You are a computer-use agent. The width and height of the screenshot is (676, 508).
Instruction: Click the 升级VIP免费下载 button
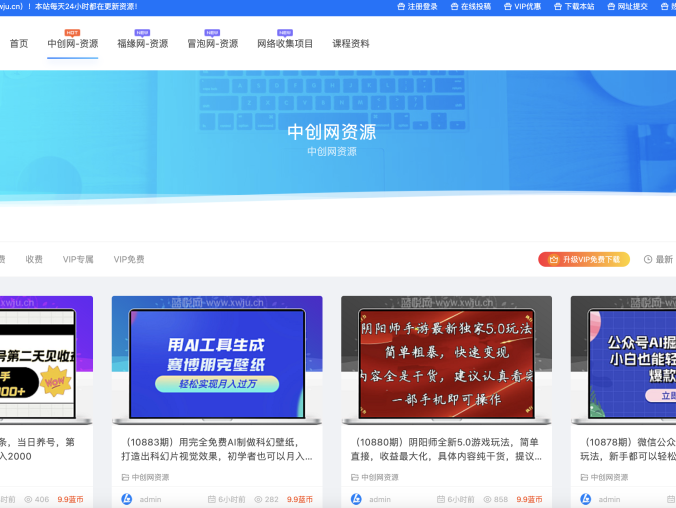(x=584, y=259)
